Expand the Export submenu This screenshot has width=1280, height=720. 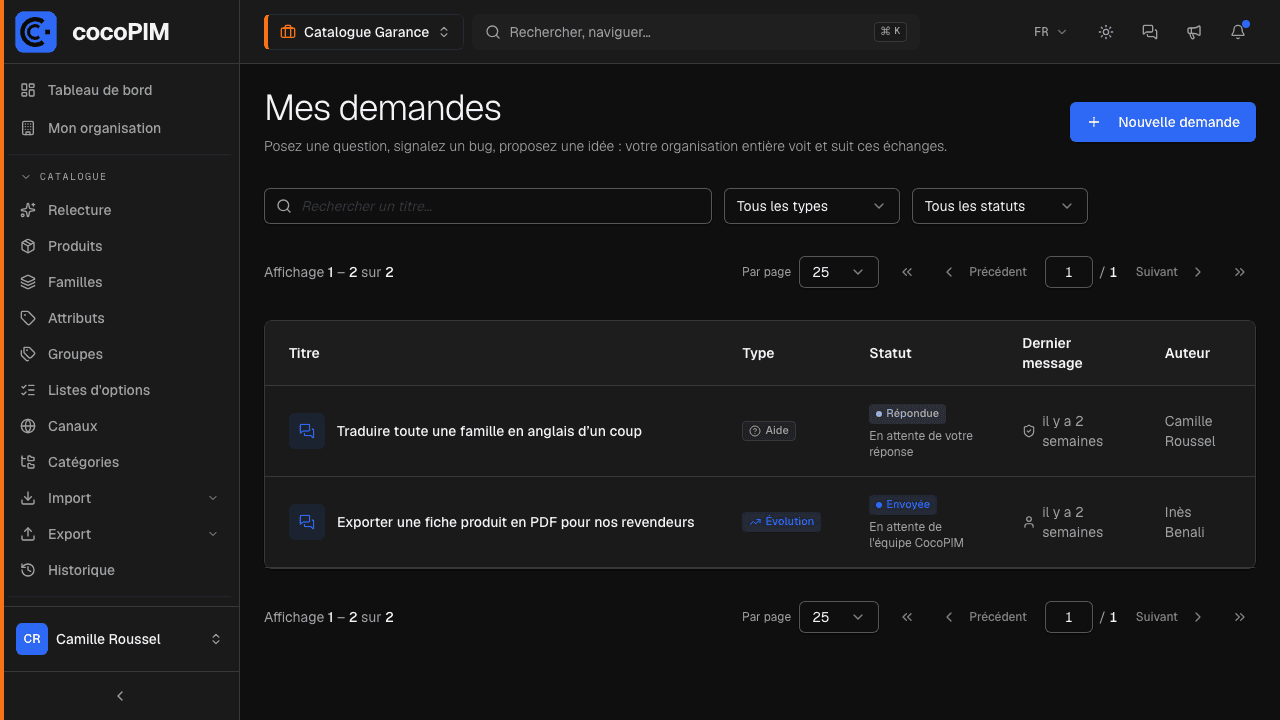pos(120,534)
